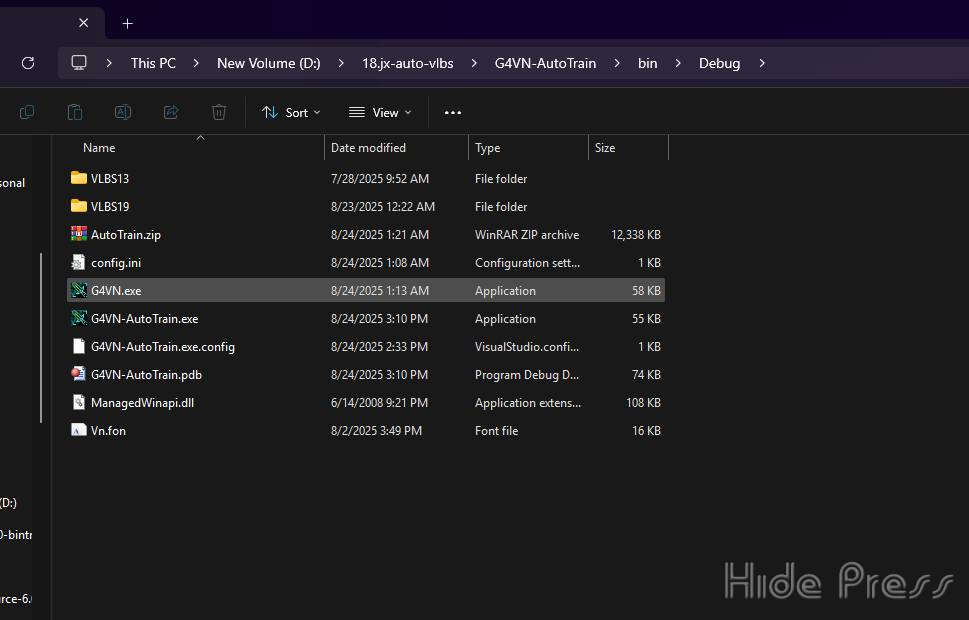Click the Delete trash icon
Image resolution: width=969 pixels, height=620 pixels.
coord(219,112)
